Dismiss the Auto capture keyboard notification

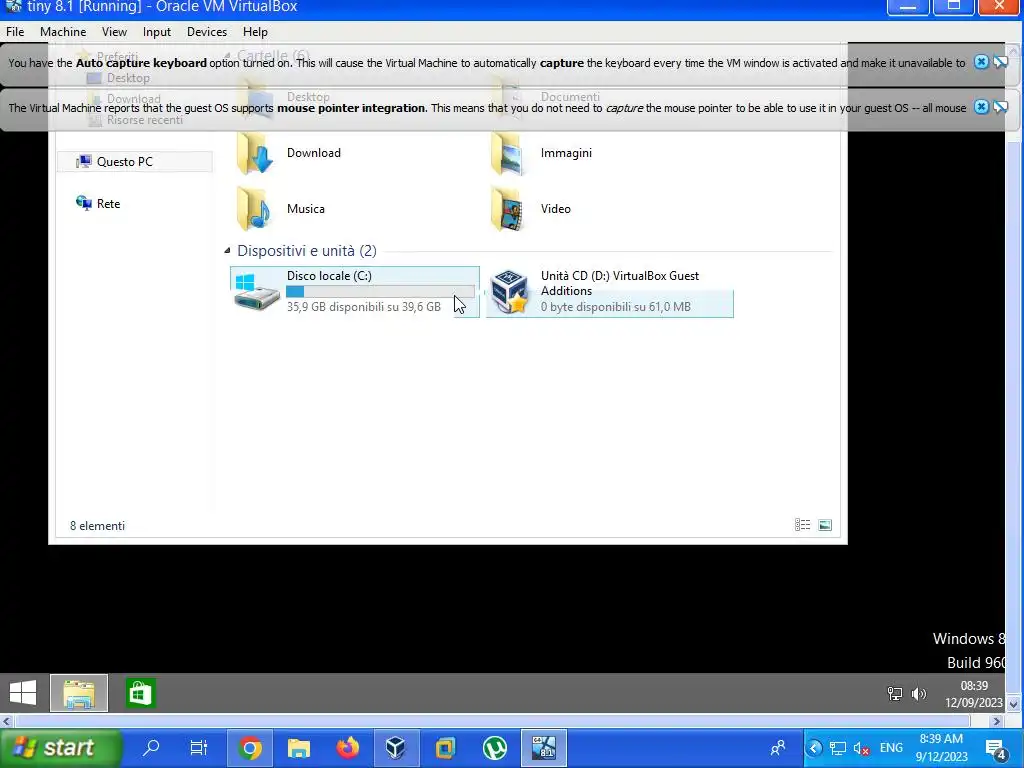[x=981, y=62]
